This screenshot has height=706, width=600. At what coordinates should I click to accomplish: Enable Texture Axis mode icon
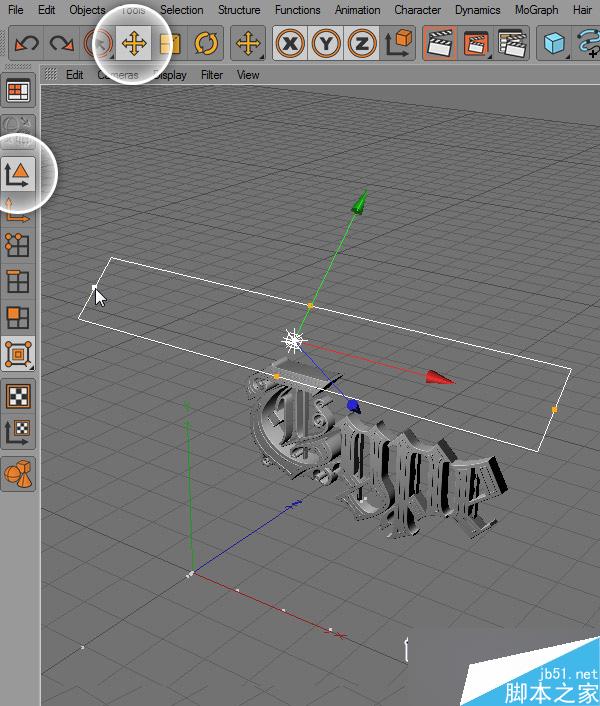pos(18,432)
